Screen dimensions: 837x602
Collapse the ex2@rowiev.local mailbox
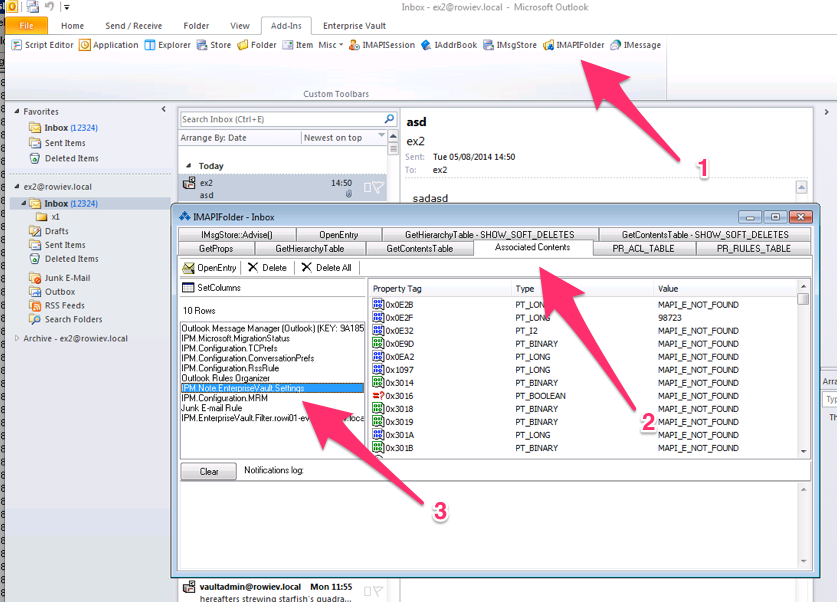17,186
